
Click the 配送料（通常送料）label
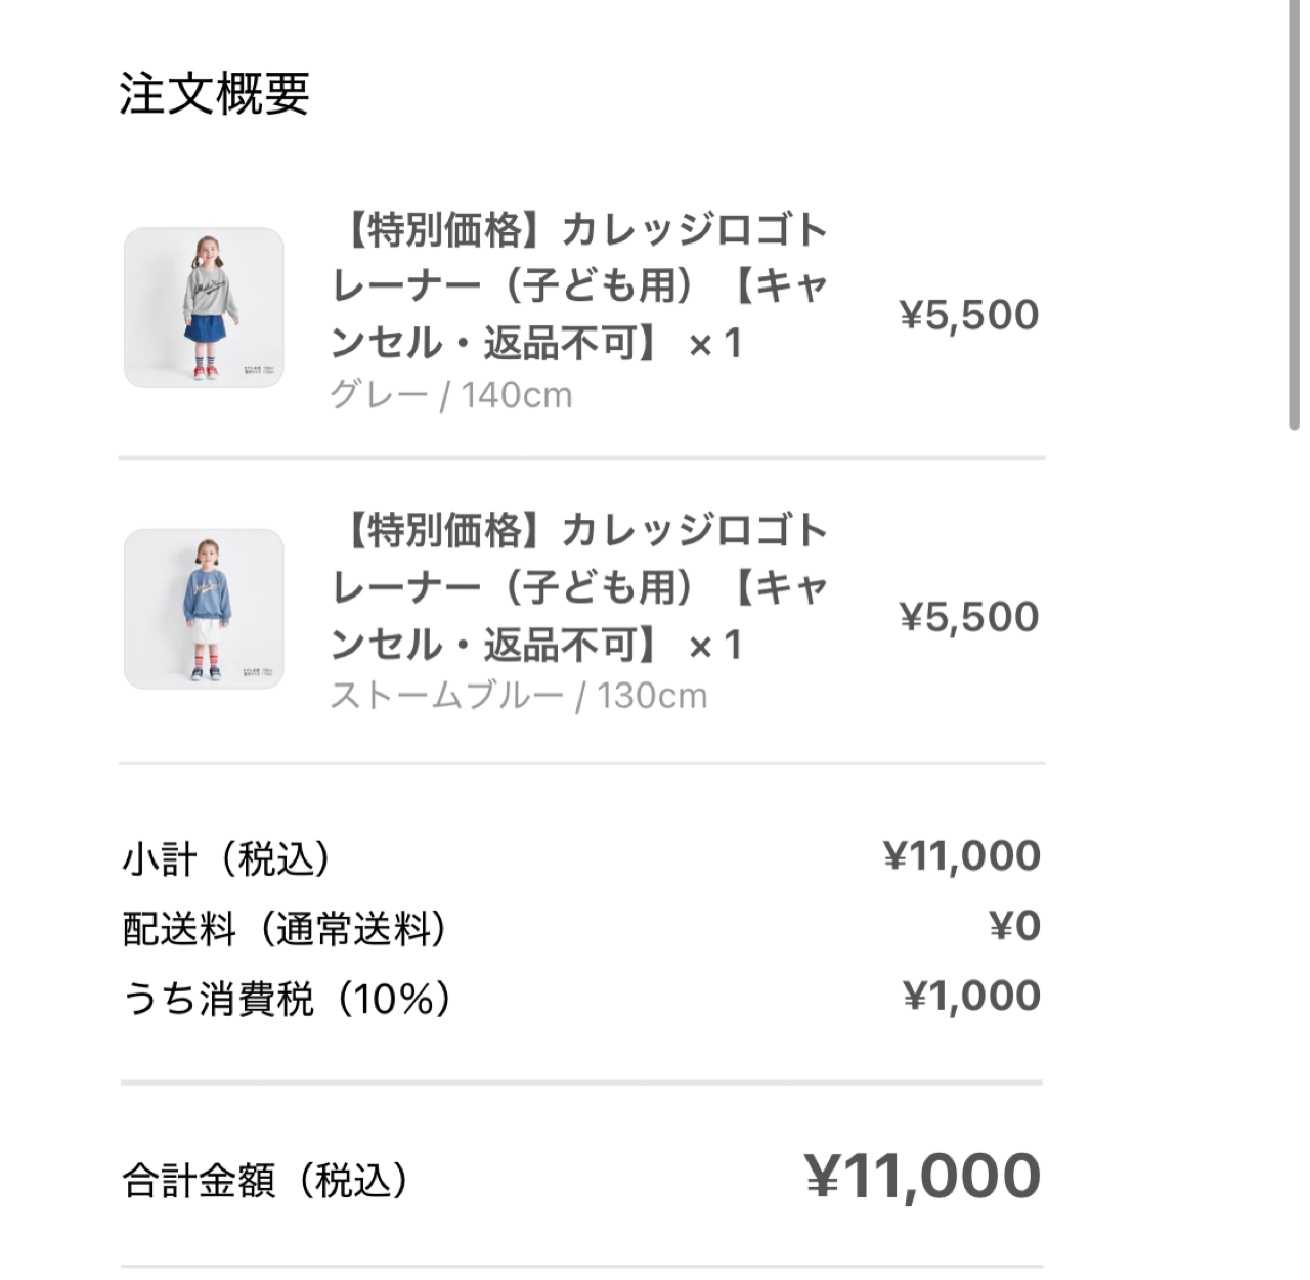click(284, 929)
